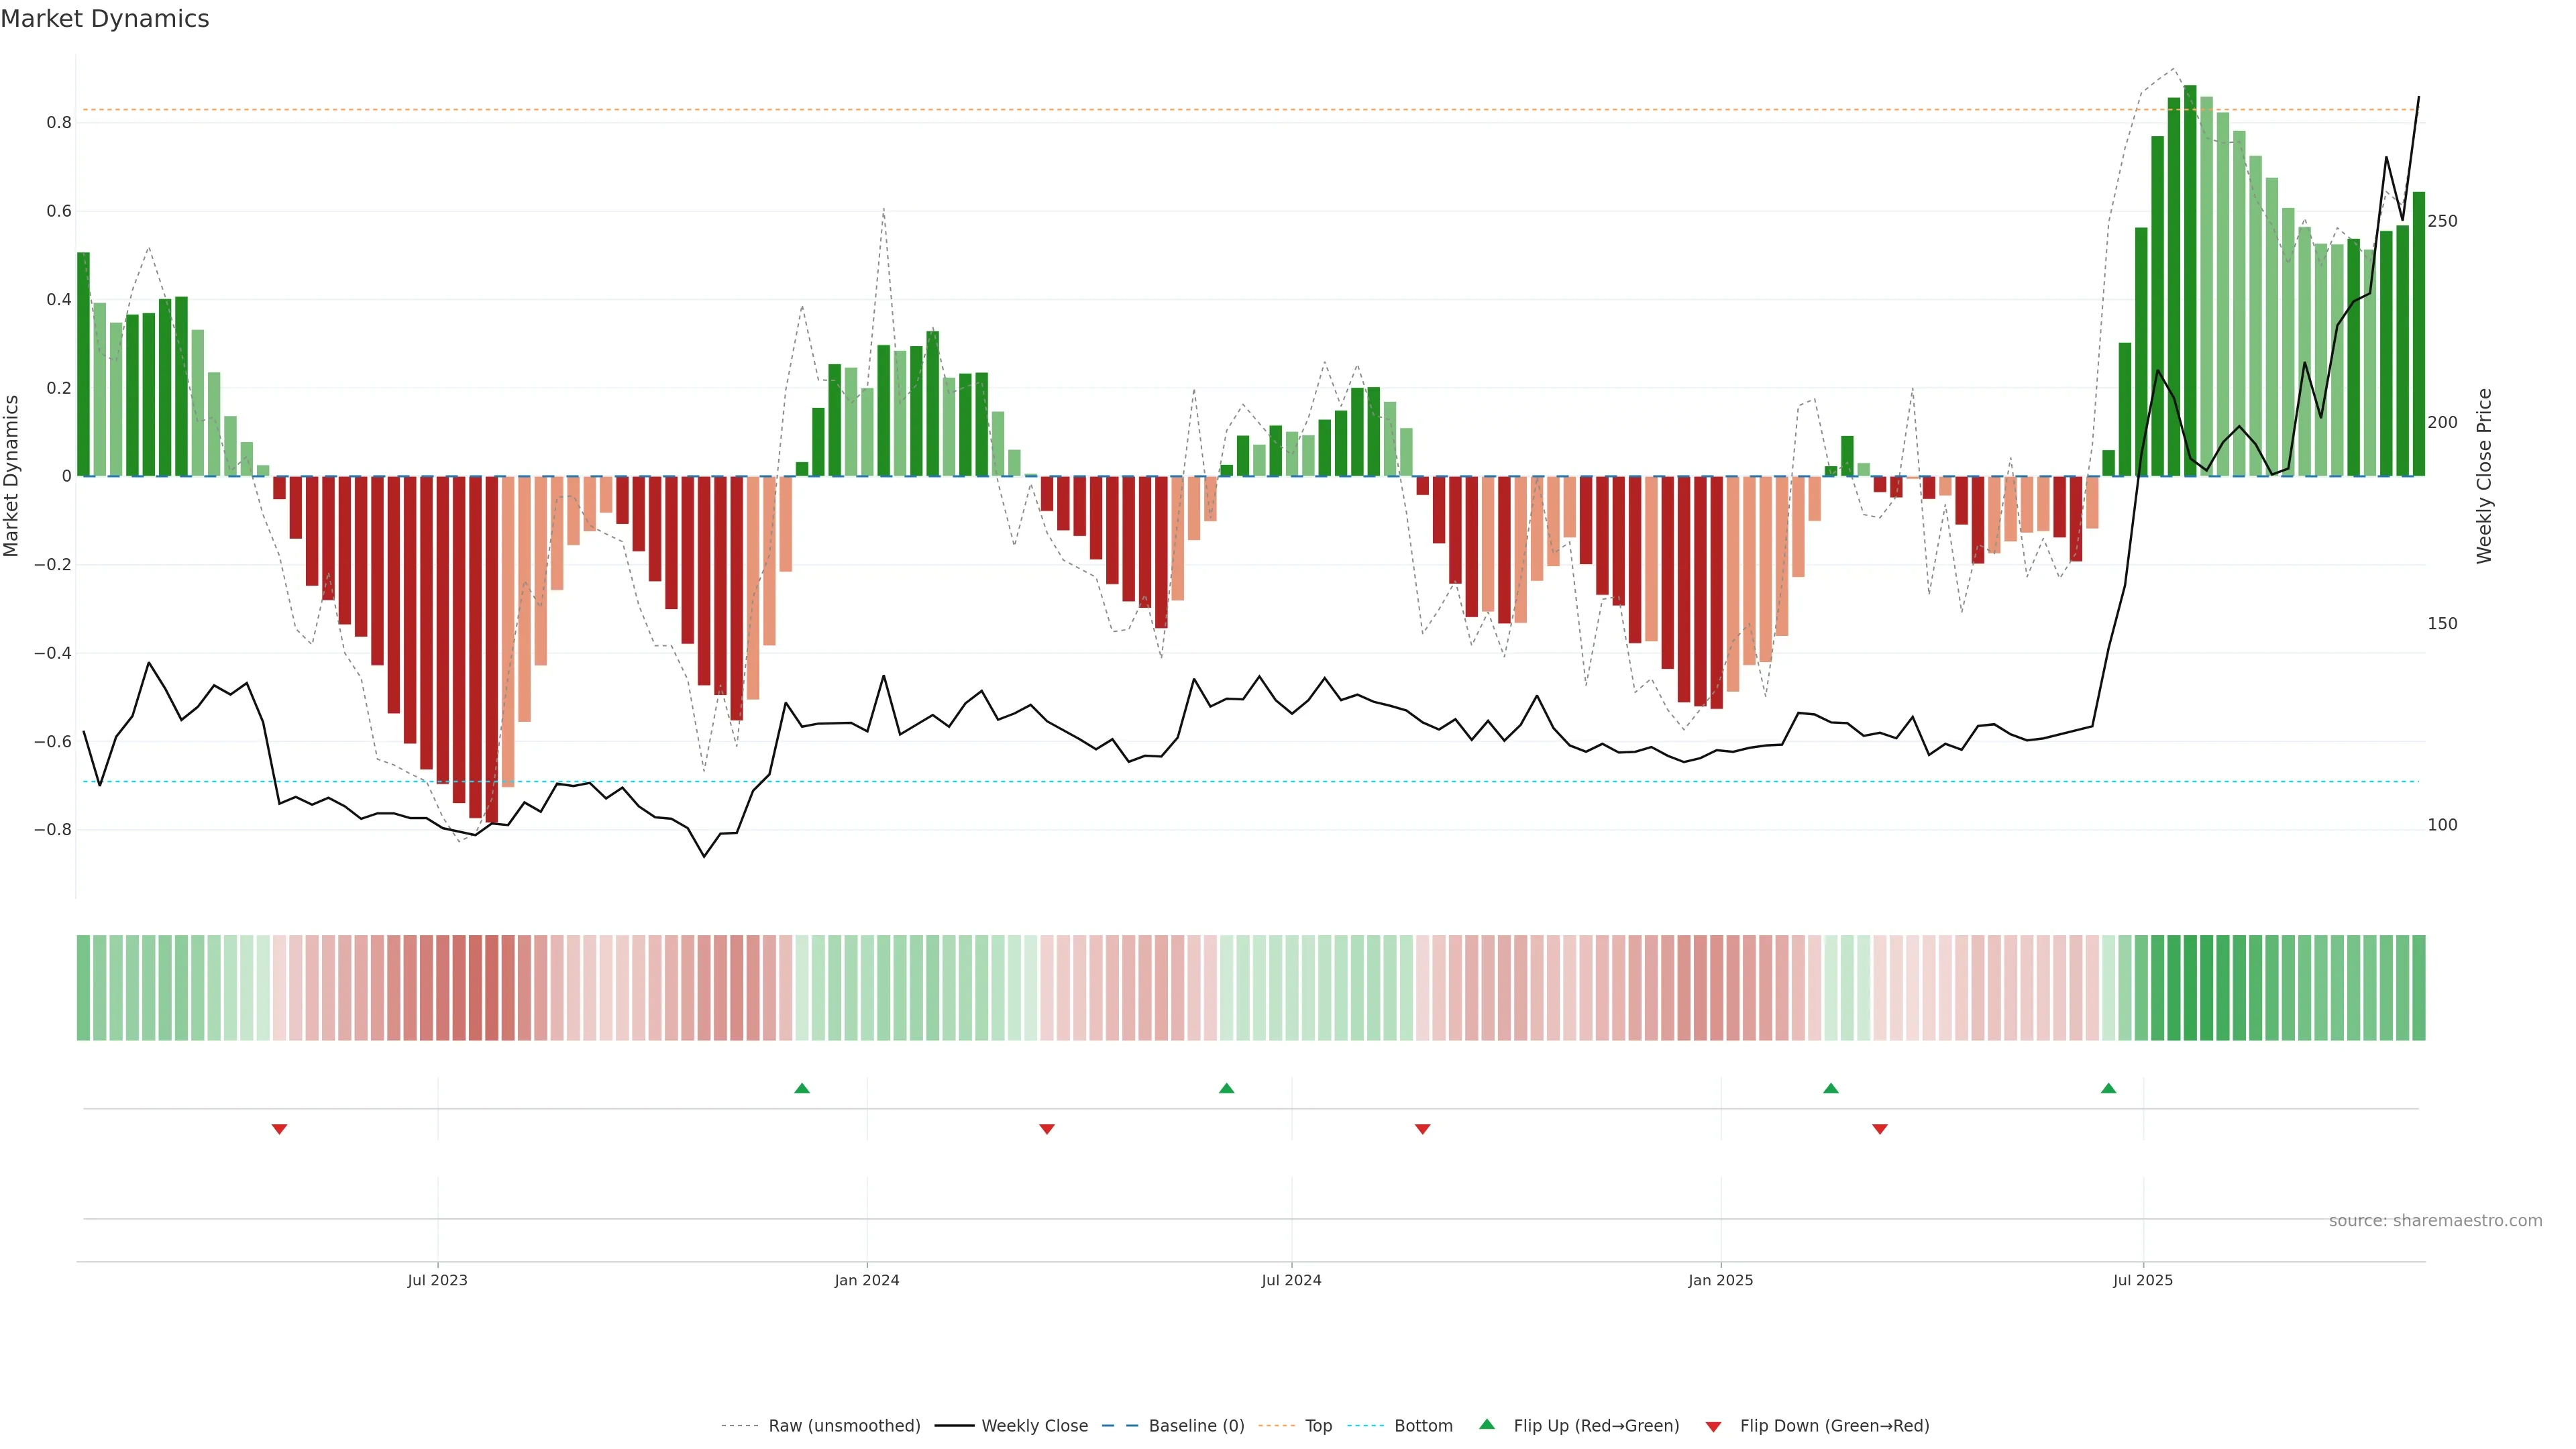This screenshot has height=1449, width=2576.
Task: Toggle Flip Down (Green→Red) legend entry
Action: 1834,1426
